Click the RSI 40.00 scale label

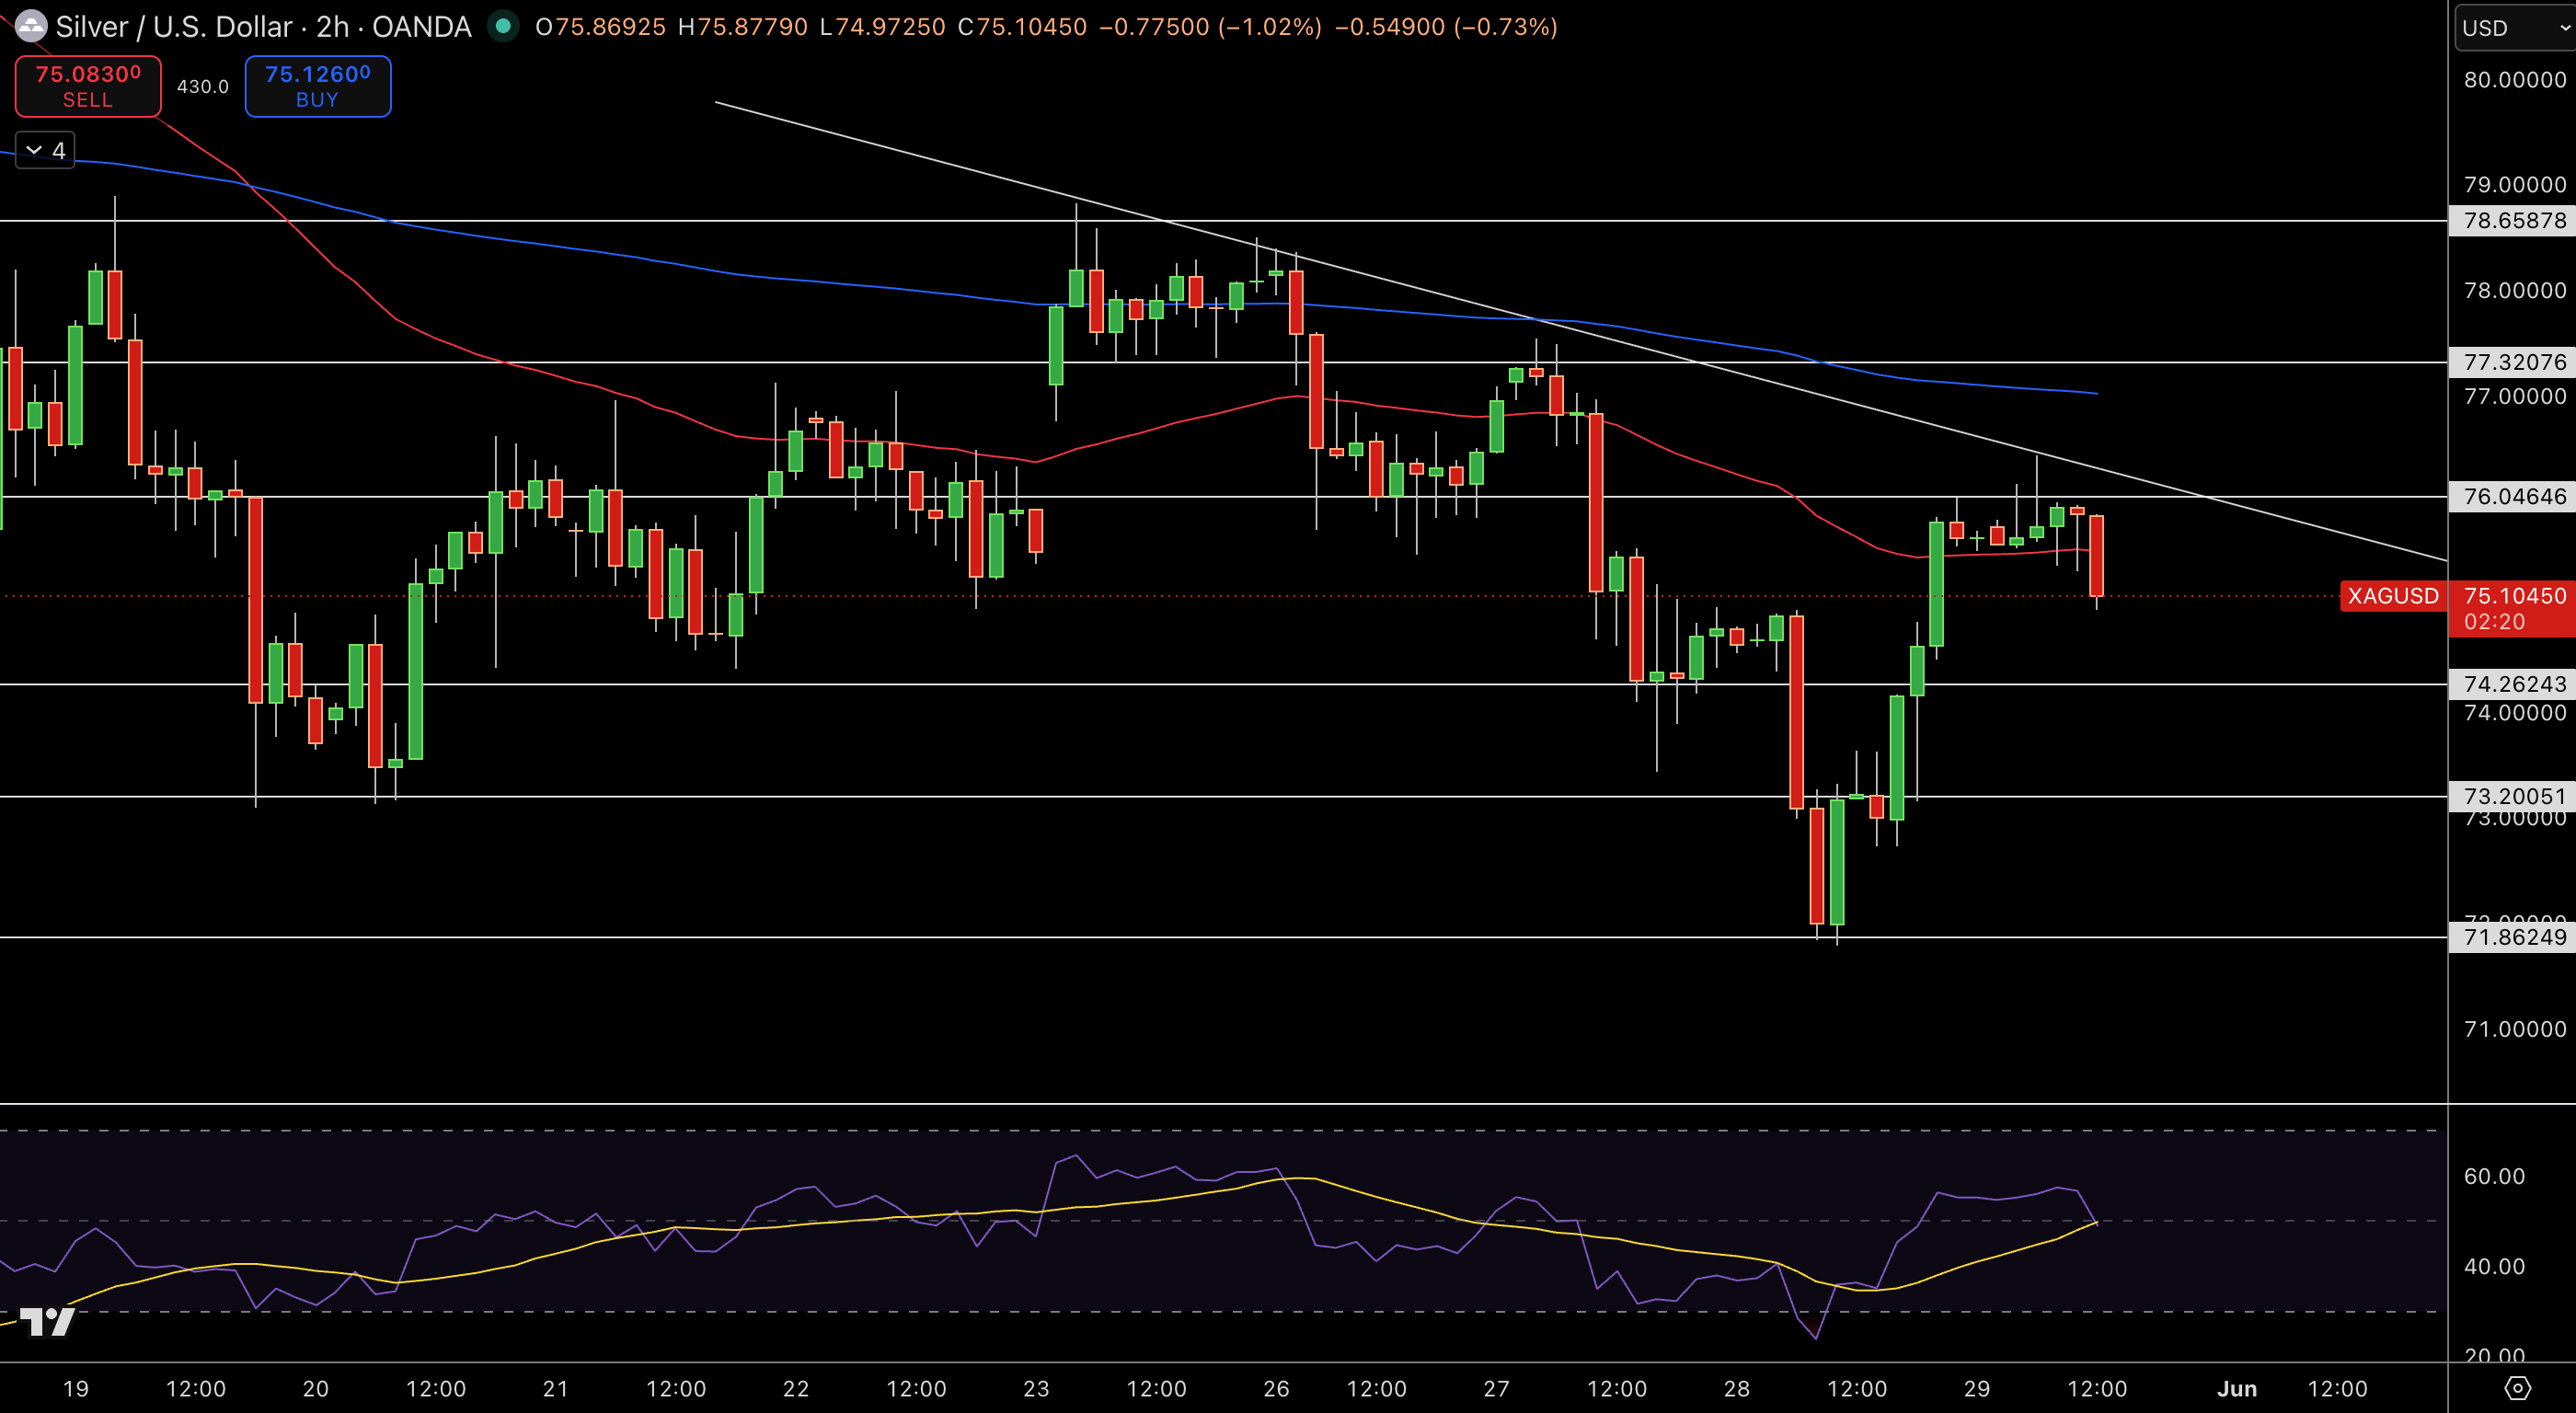click(x=2494, y=1266)
